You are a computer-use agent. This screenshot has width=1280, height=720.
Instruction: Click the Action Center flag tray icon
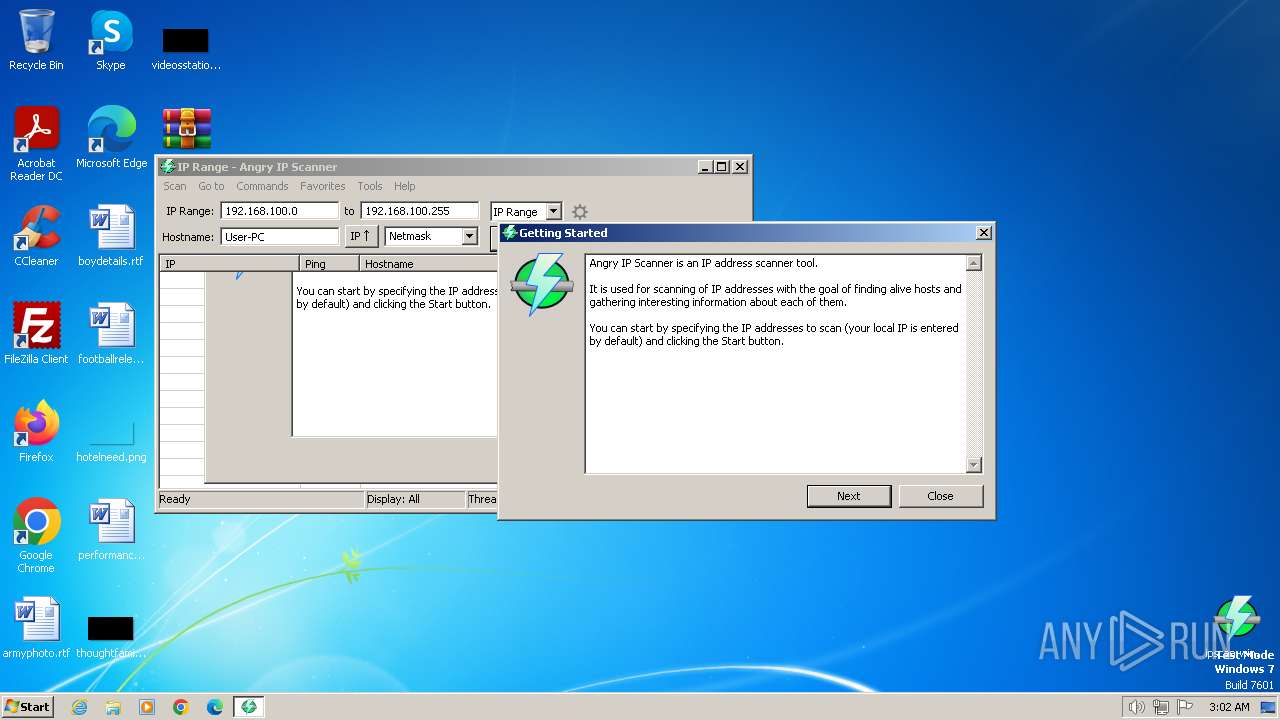(x=1185, y=707)
